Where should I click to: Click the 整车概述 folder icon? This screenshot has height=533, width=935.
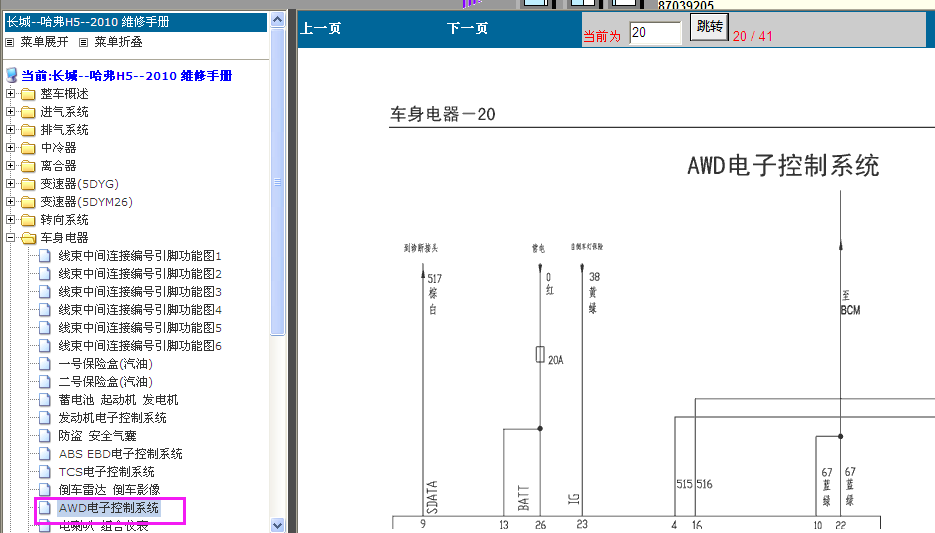pyautogui.click(x=28, y=94)
